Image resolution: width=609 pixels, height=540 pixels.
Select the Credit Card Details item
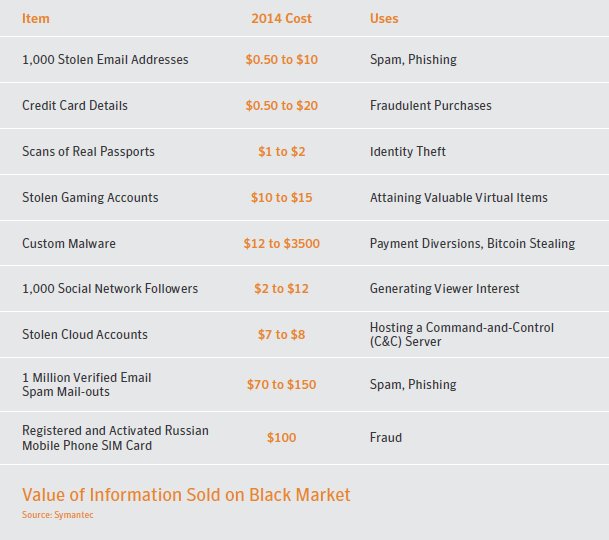[x=75, y=105]
